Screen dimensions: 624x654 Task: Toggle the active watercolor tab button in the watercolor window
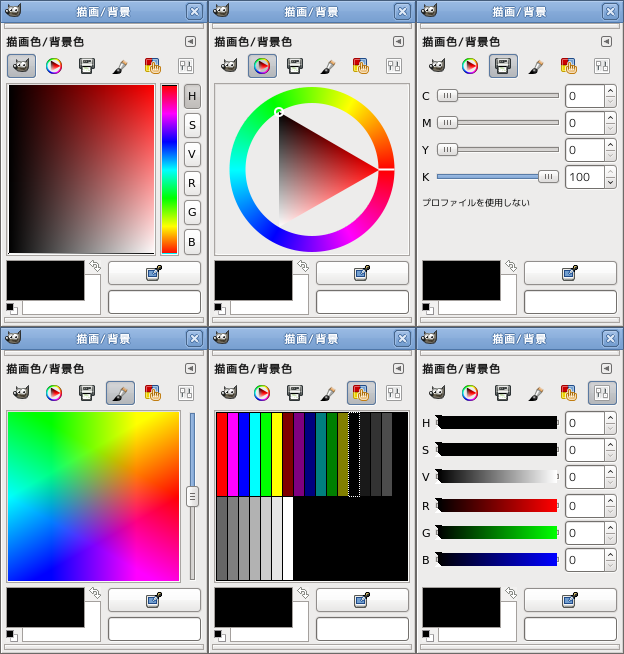pyautogui.click(x=120, y=393)
